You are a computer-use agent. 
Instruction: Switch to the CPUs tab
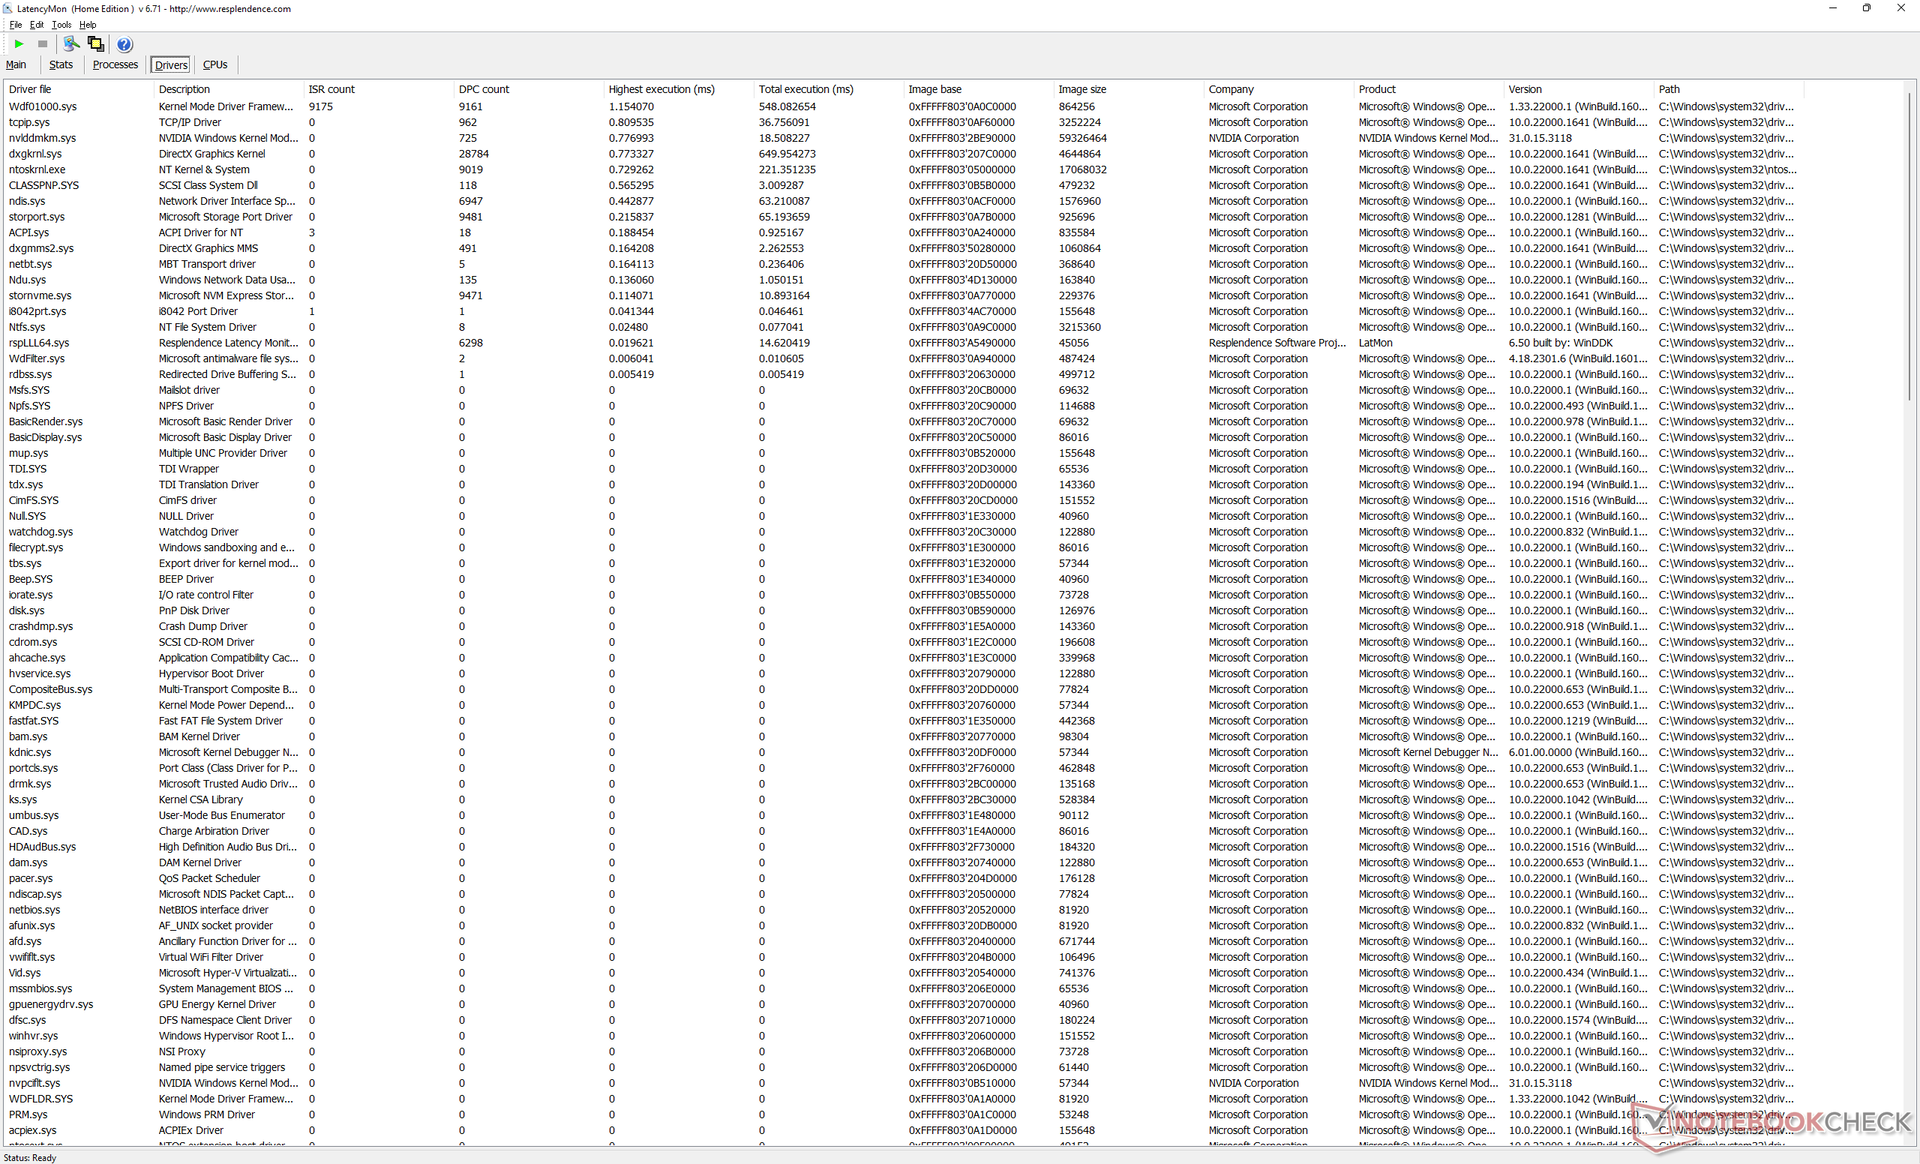pos(215,65)
